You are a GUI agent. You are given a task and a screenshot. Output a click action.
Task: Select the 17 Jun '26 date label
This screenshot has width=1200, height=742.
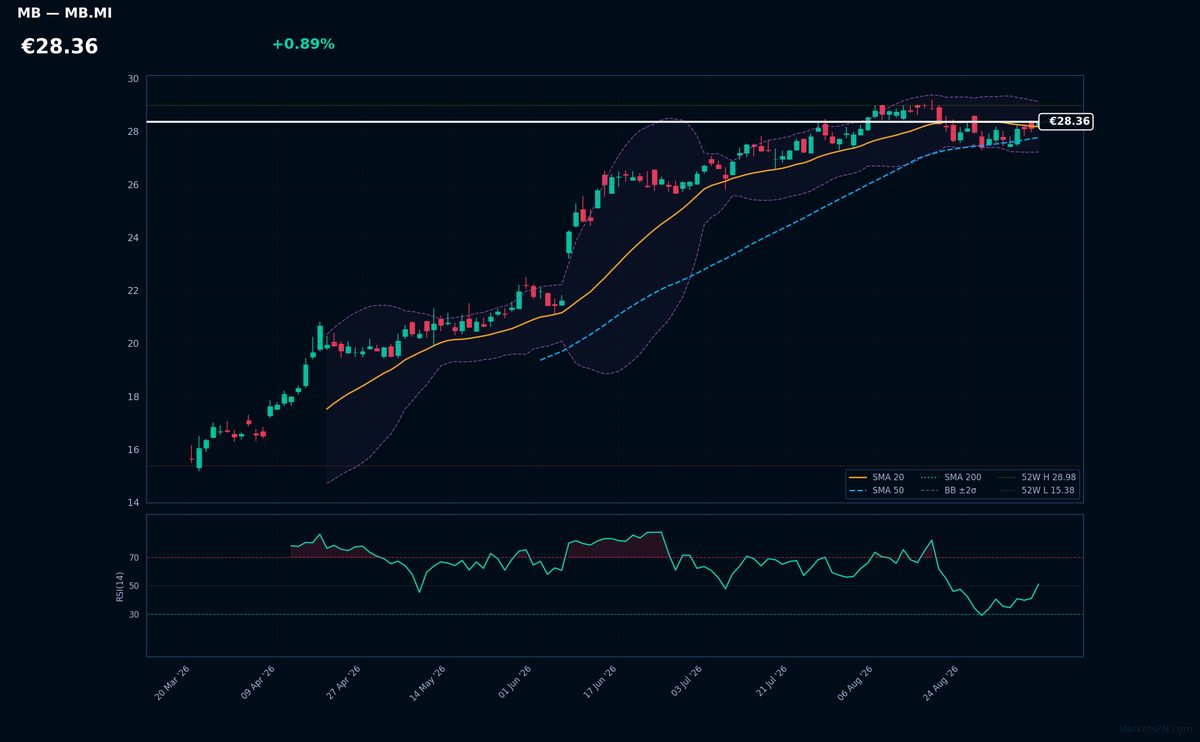[600, 683]
